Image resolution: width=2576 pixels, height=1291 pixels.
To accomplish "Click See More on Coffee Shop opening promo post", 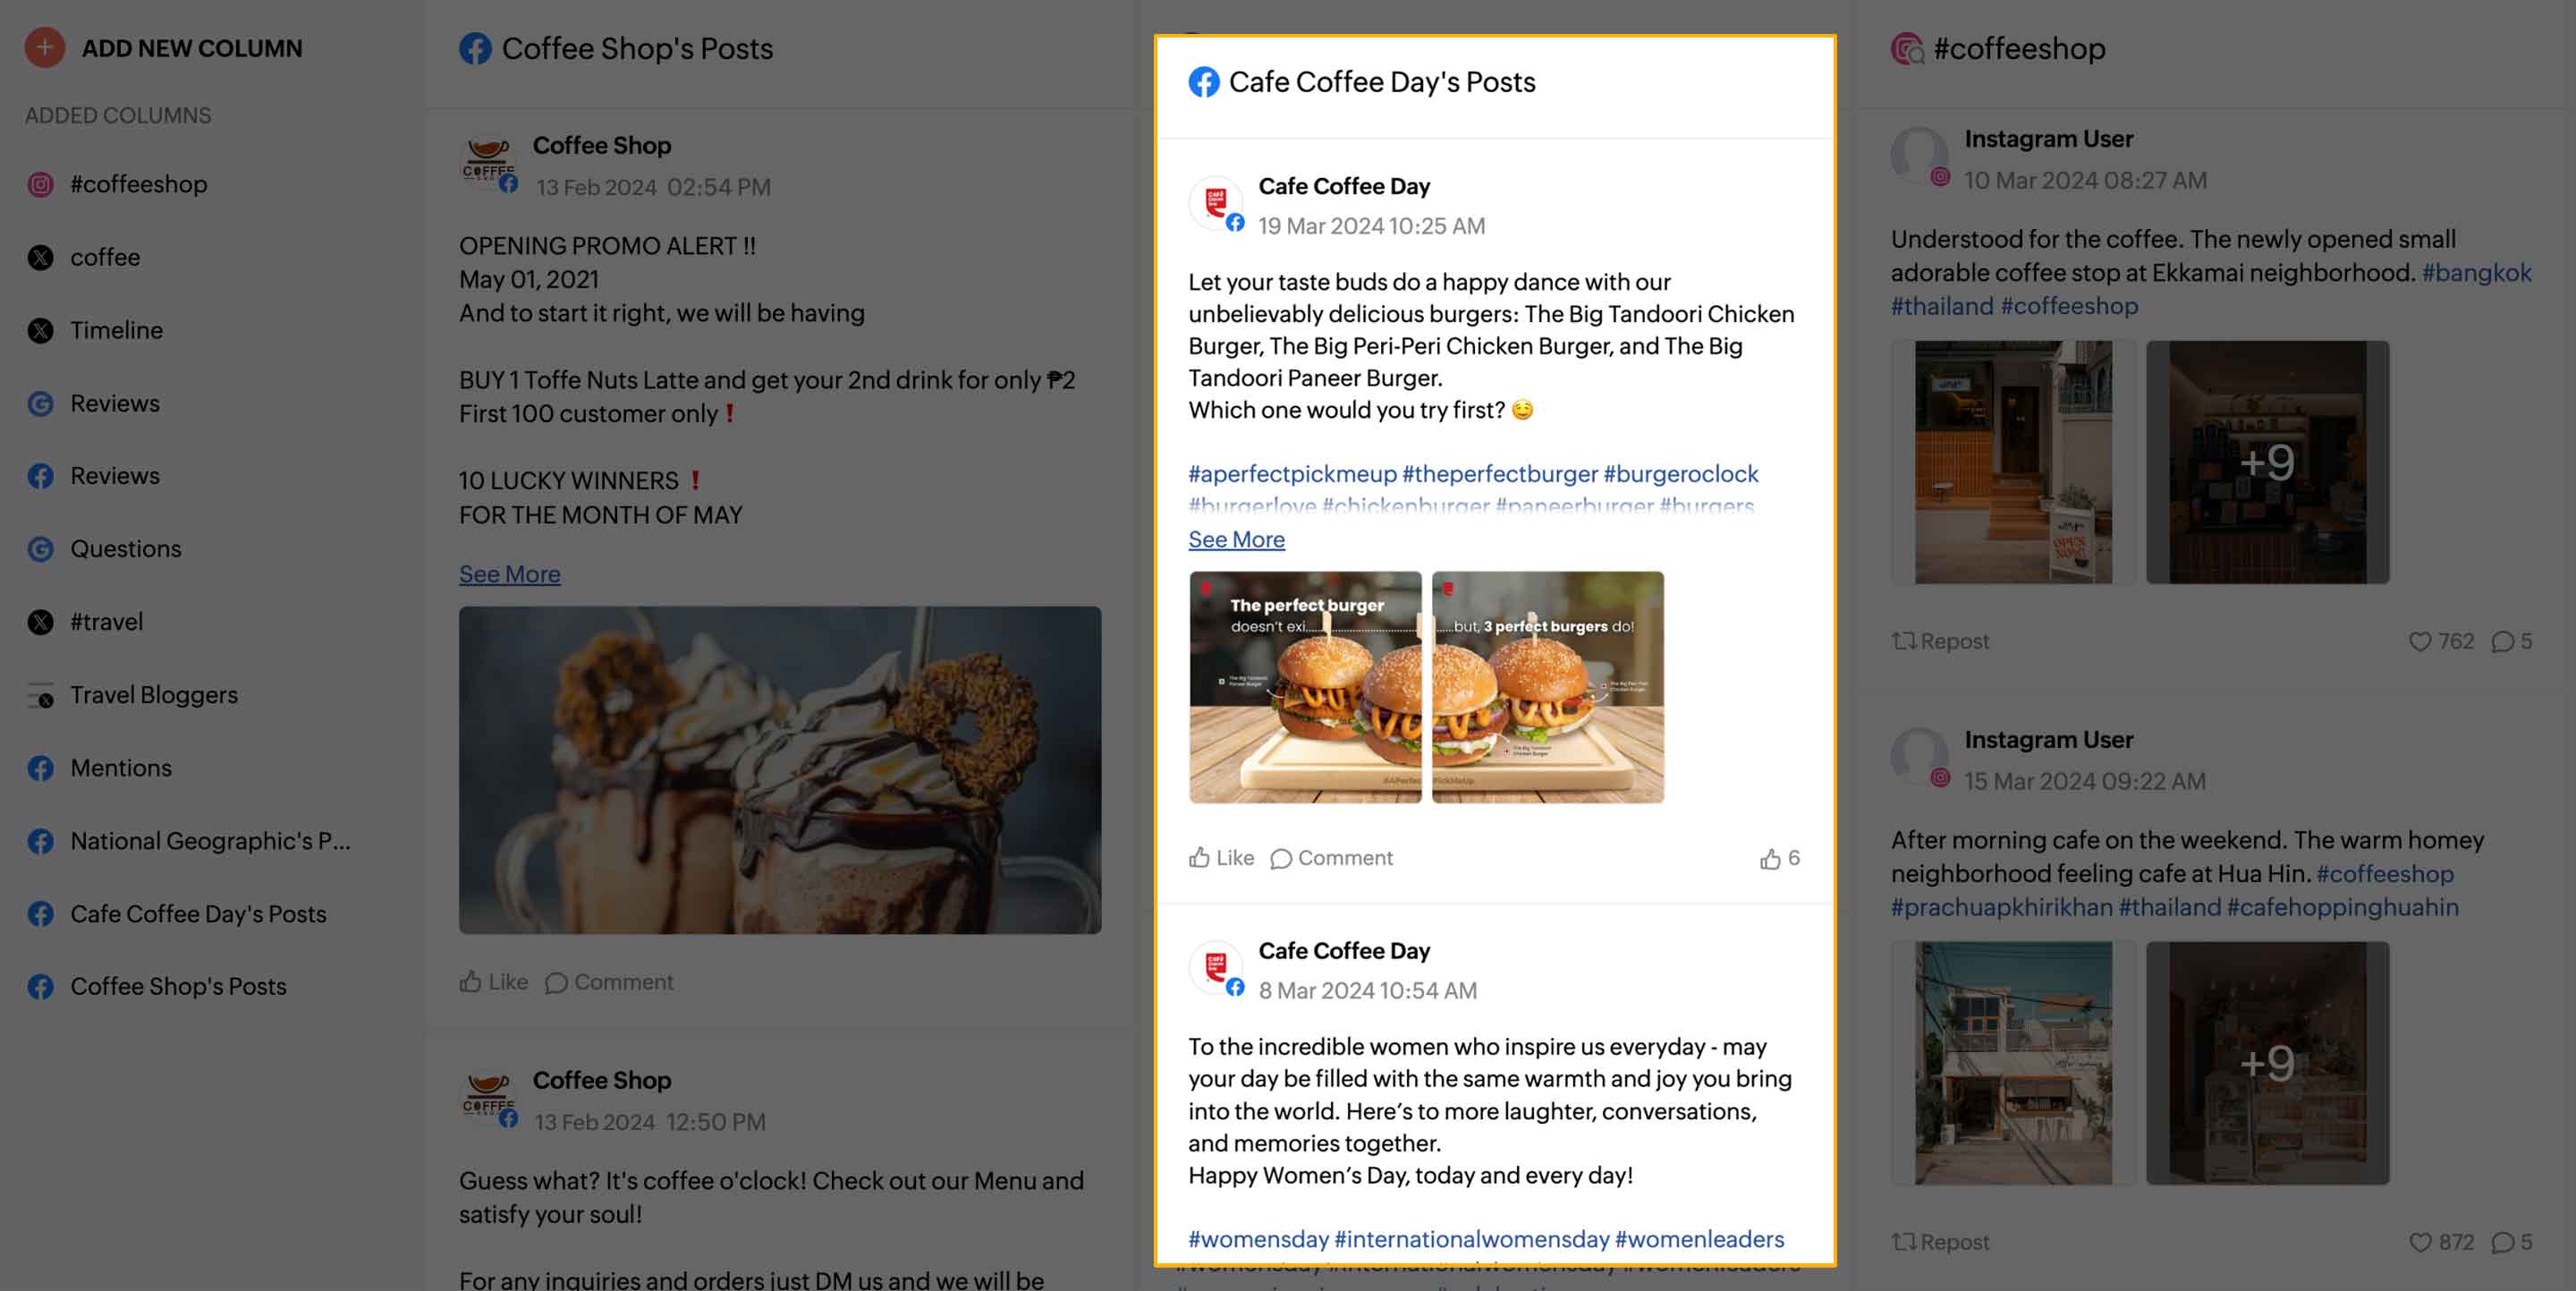I will [x=510, y=573].
